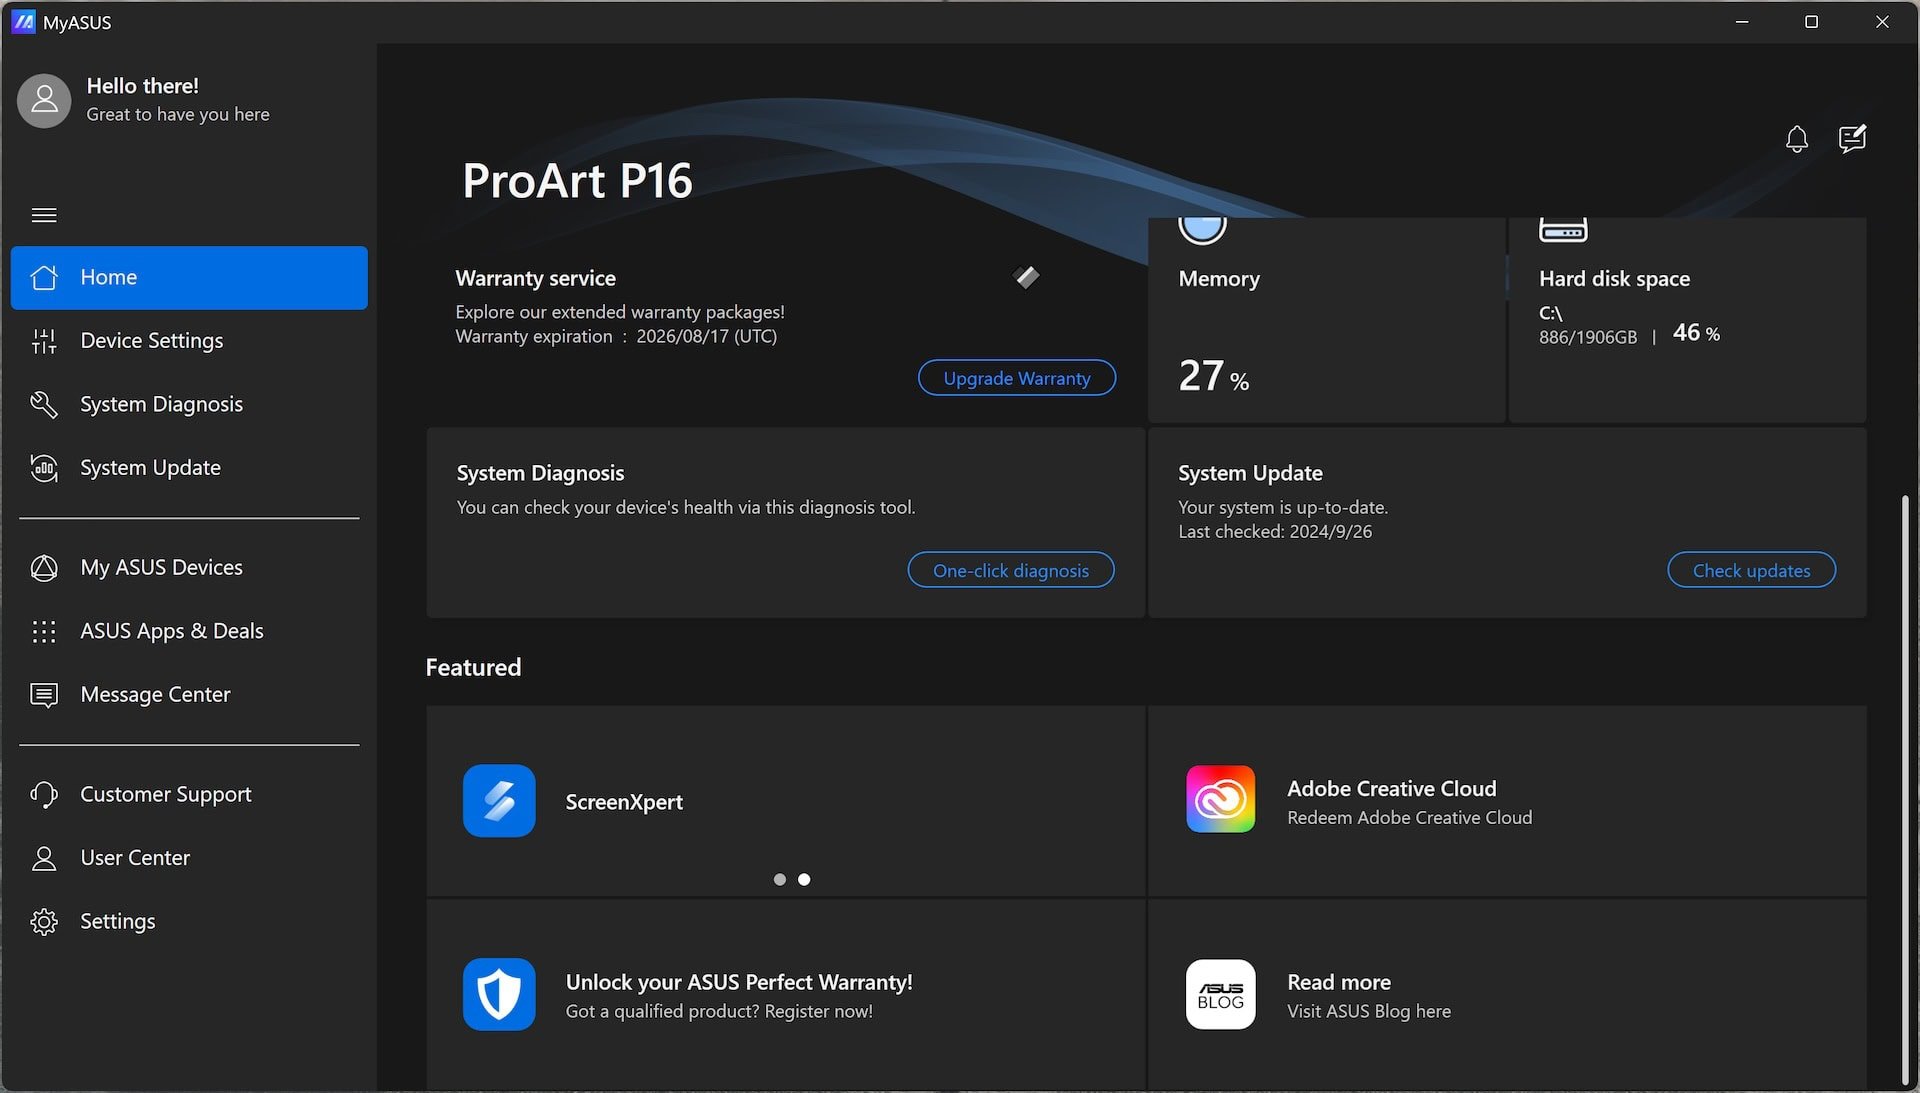Click the user avatar icon
This screenshot has height=1093, width=1920.
pyautogui.click(x=44, y=100)
